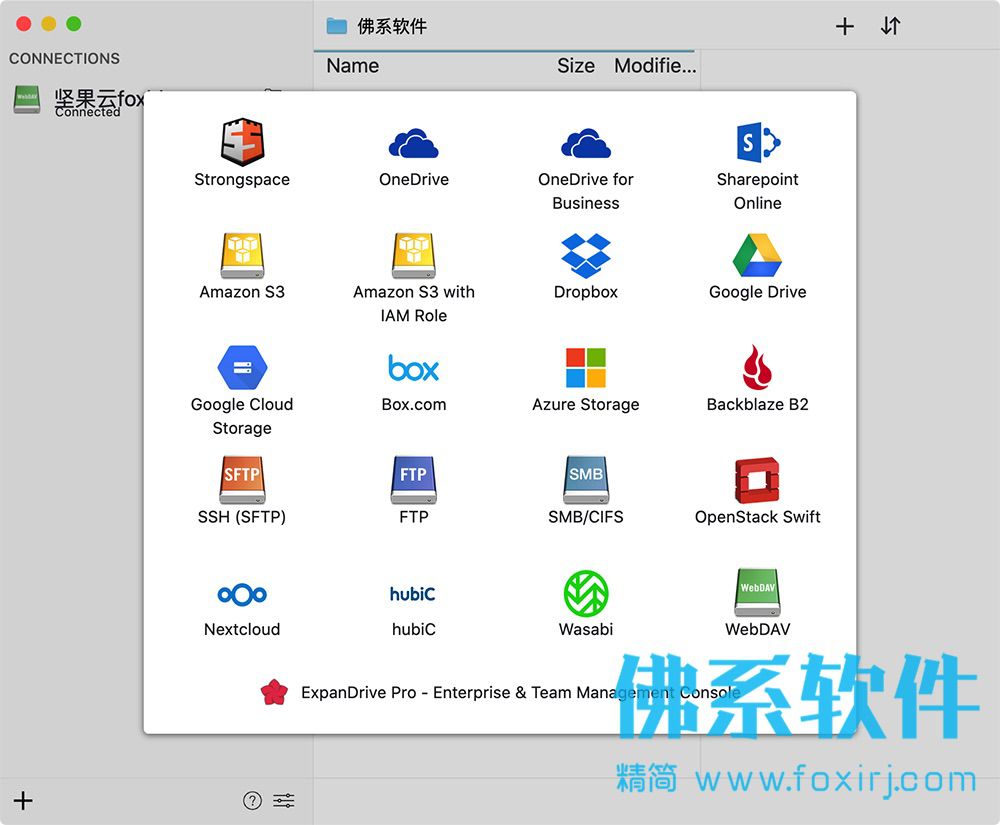The image size is (1000, 825).
Task: Click the CONNECTIONS sidebar heading
Action: coord(64,58)
